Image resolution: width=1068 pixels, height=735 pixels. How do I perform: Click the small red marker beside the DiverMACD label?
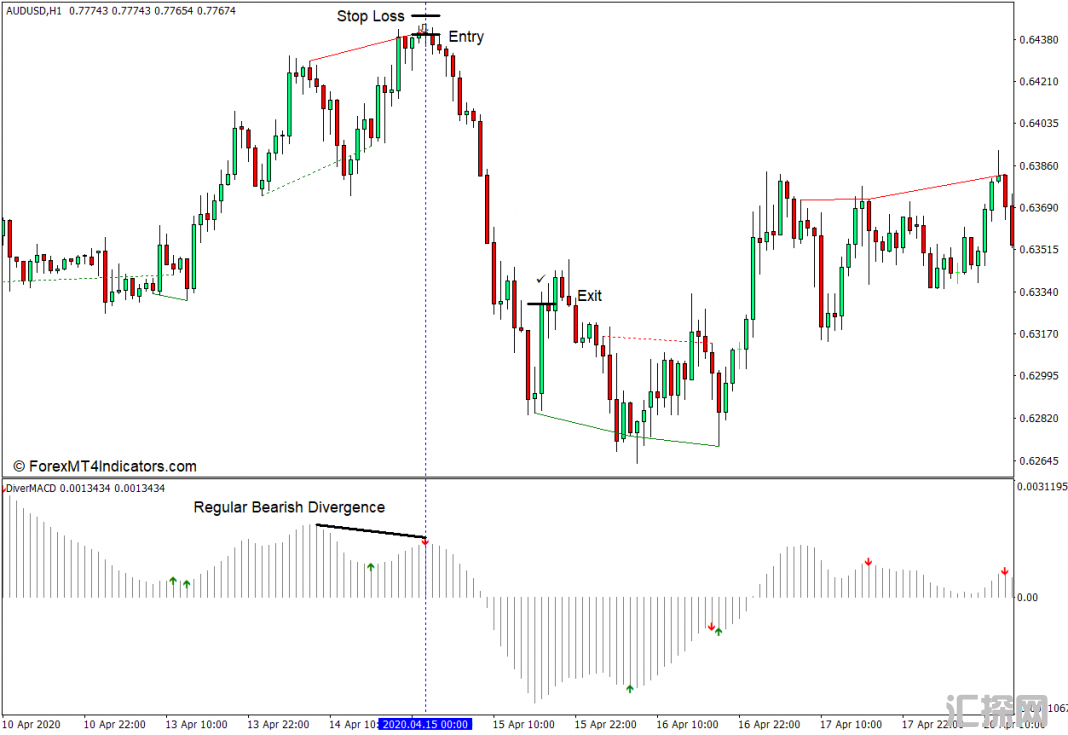point(4,487)
